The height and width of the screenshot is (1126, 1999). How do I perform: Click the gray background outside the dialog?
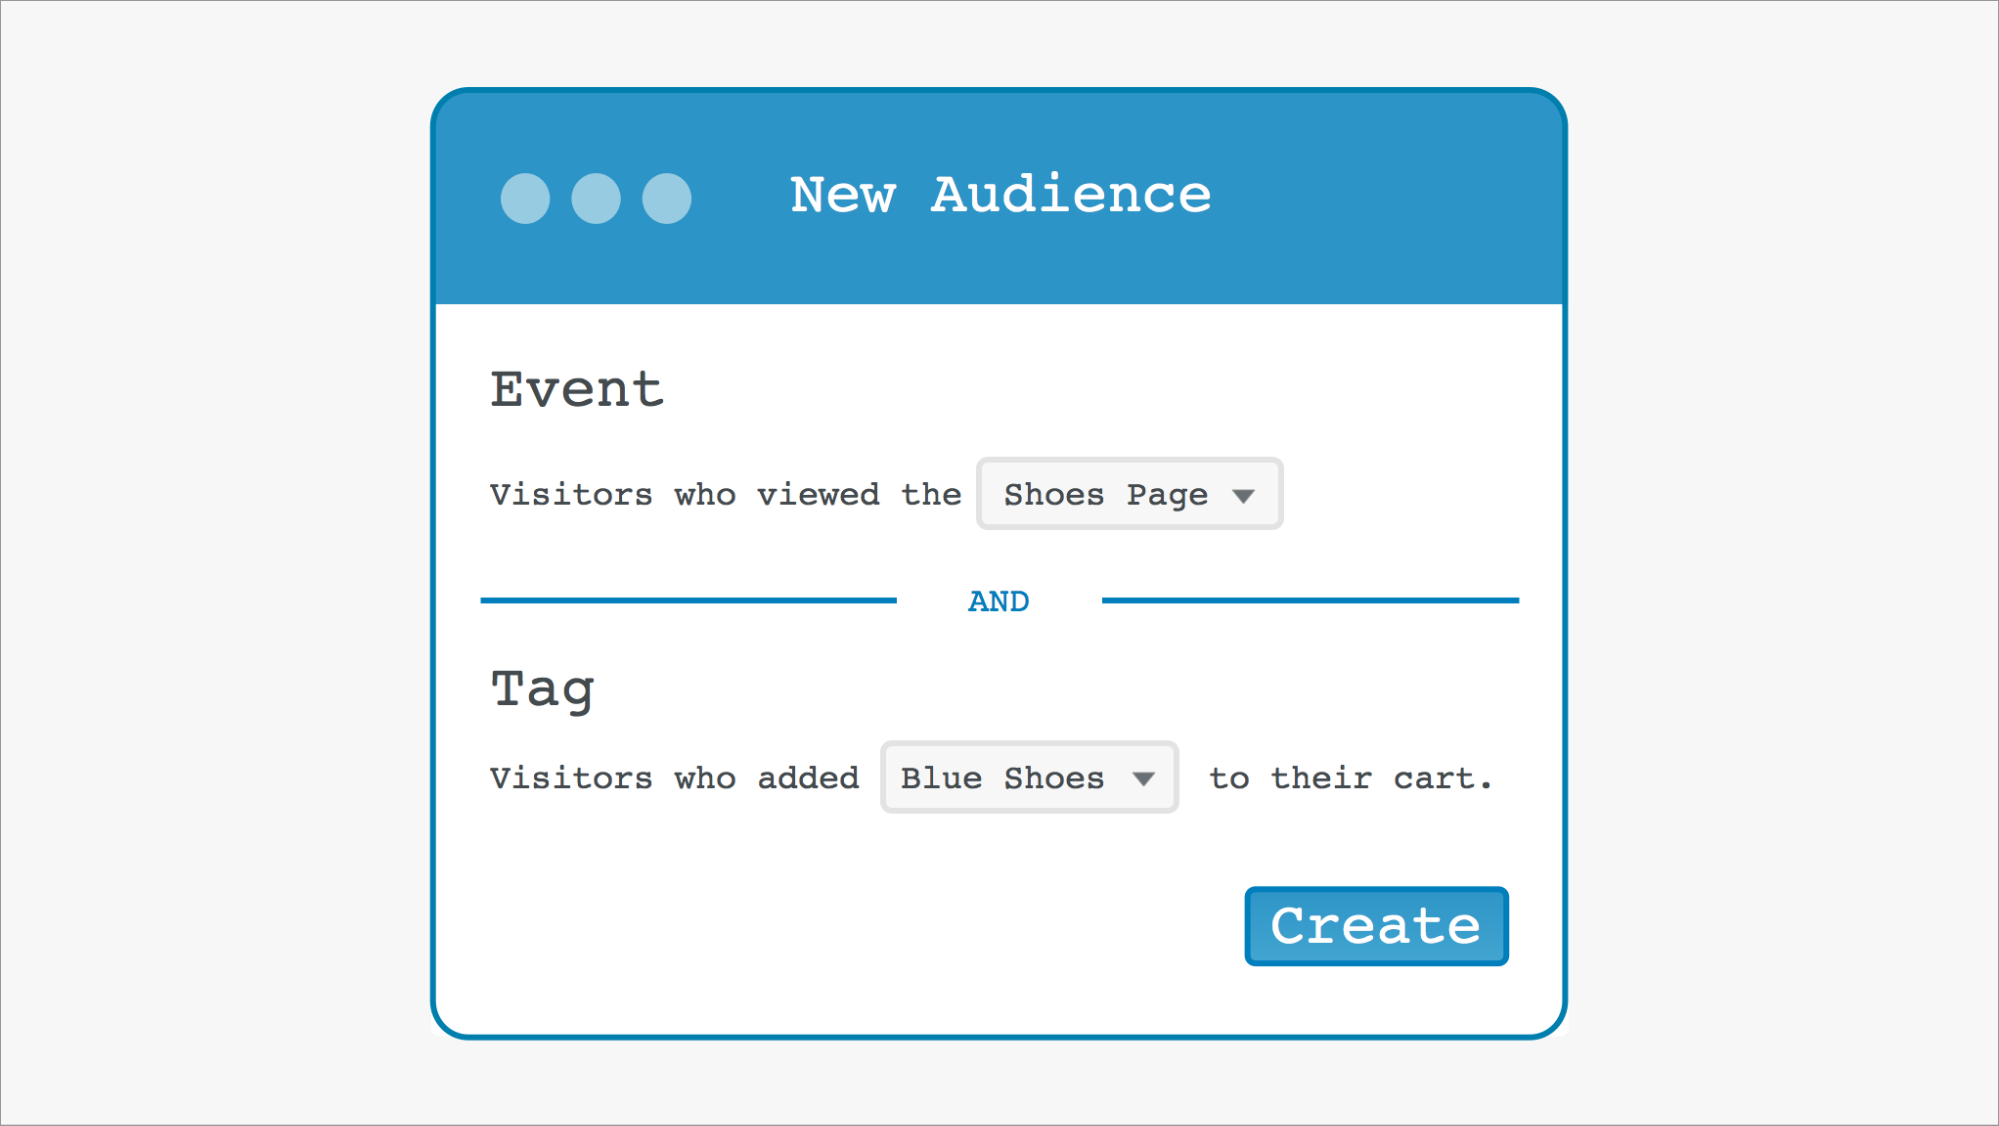[x=200, y=560]
